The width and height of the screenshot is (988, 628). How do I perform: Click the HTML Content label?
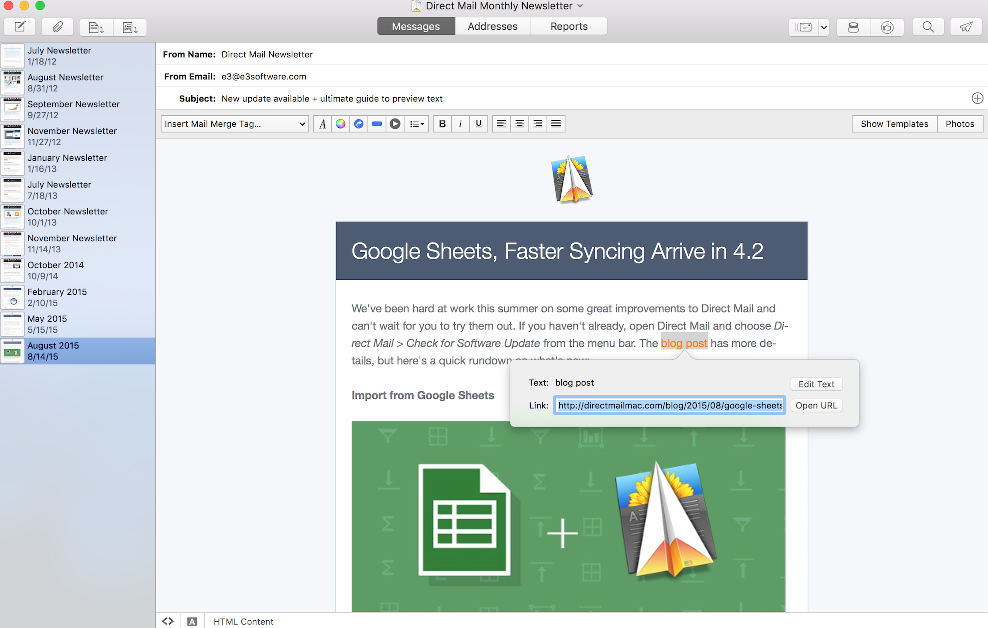243,622
